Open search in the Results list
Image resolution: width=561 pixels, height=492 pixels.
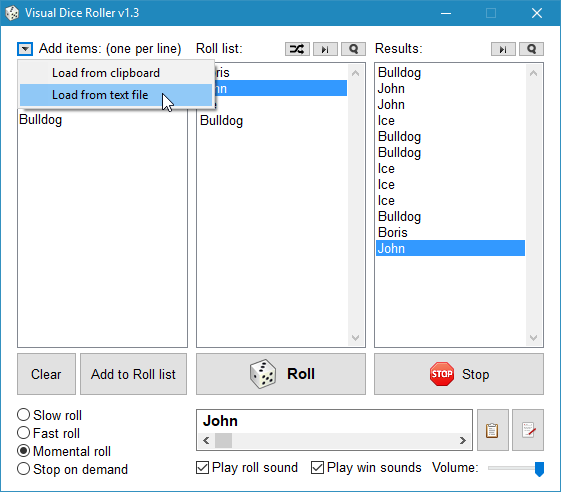pos(531,49)
